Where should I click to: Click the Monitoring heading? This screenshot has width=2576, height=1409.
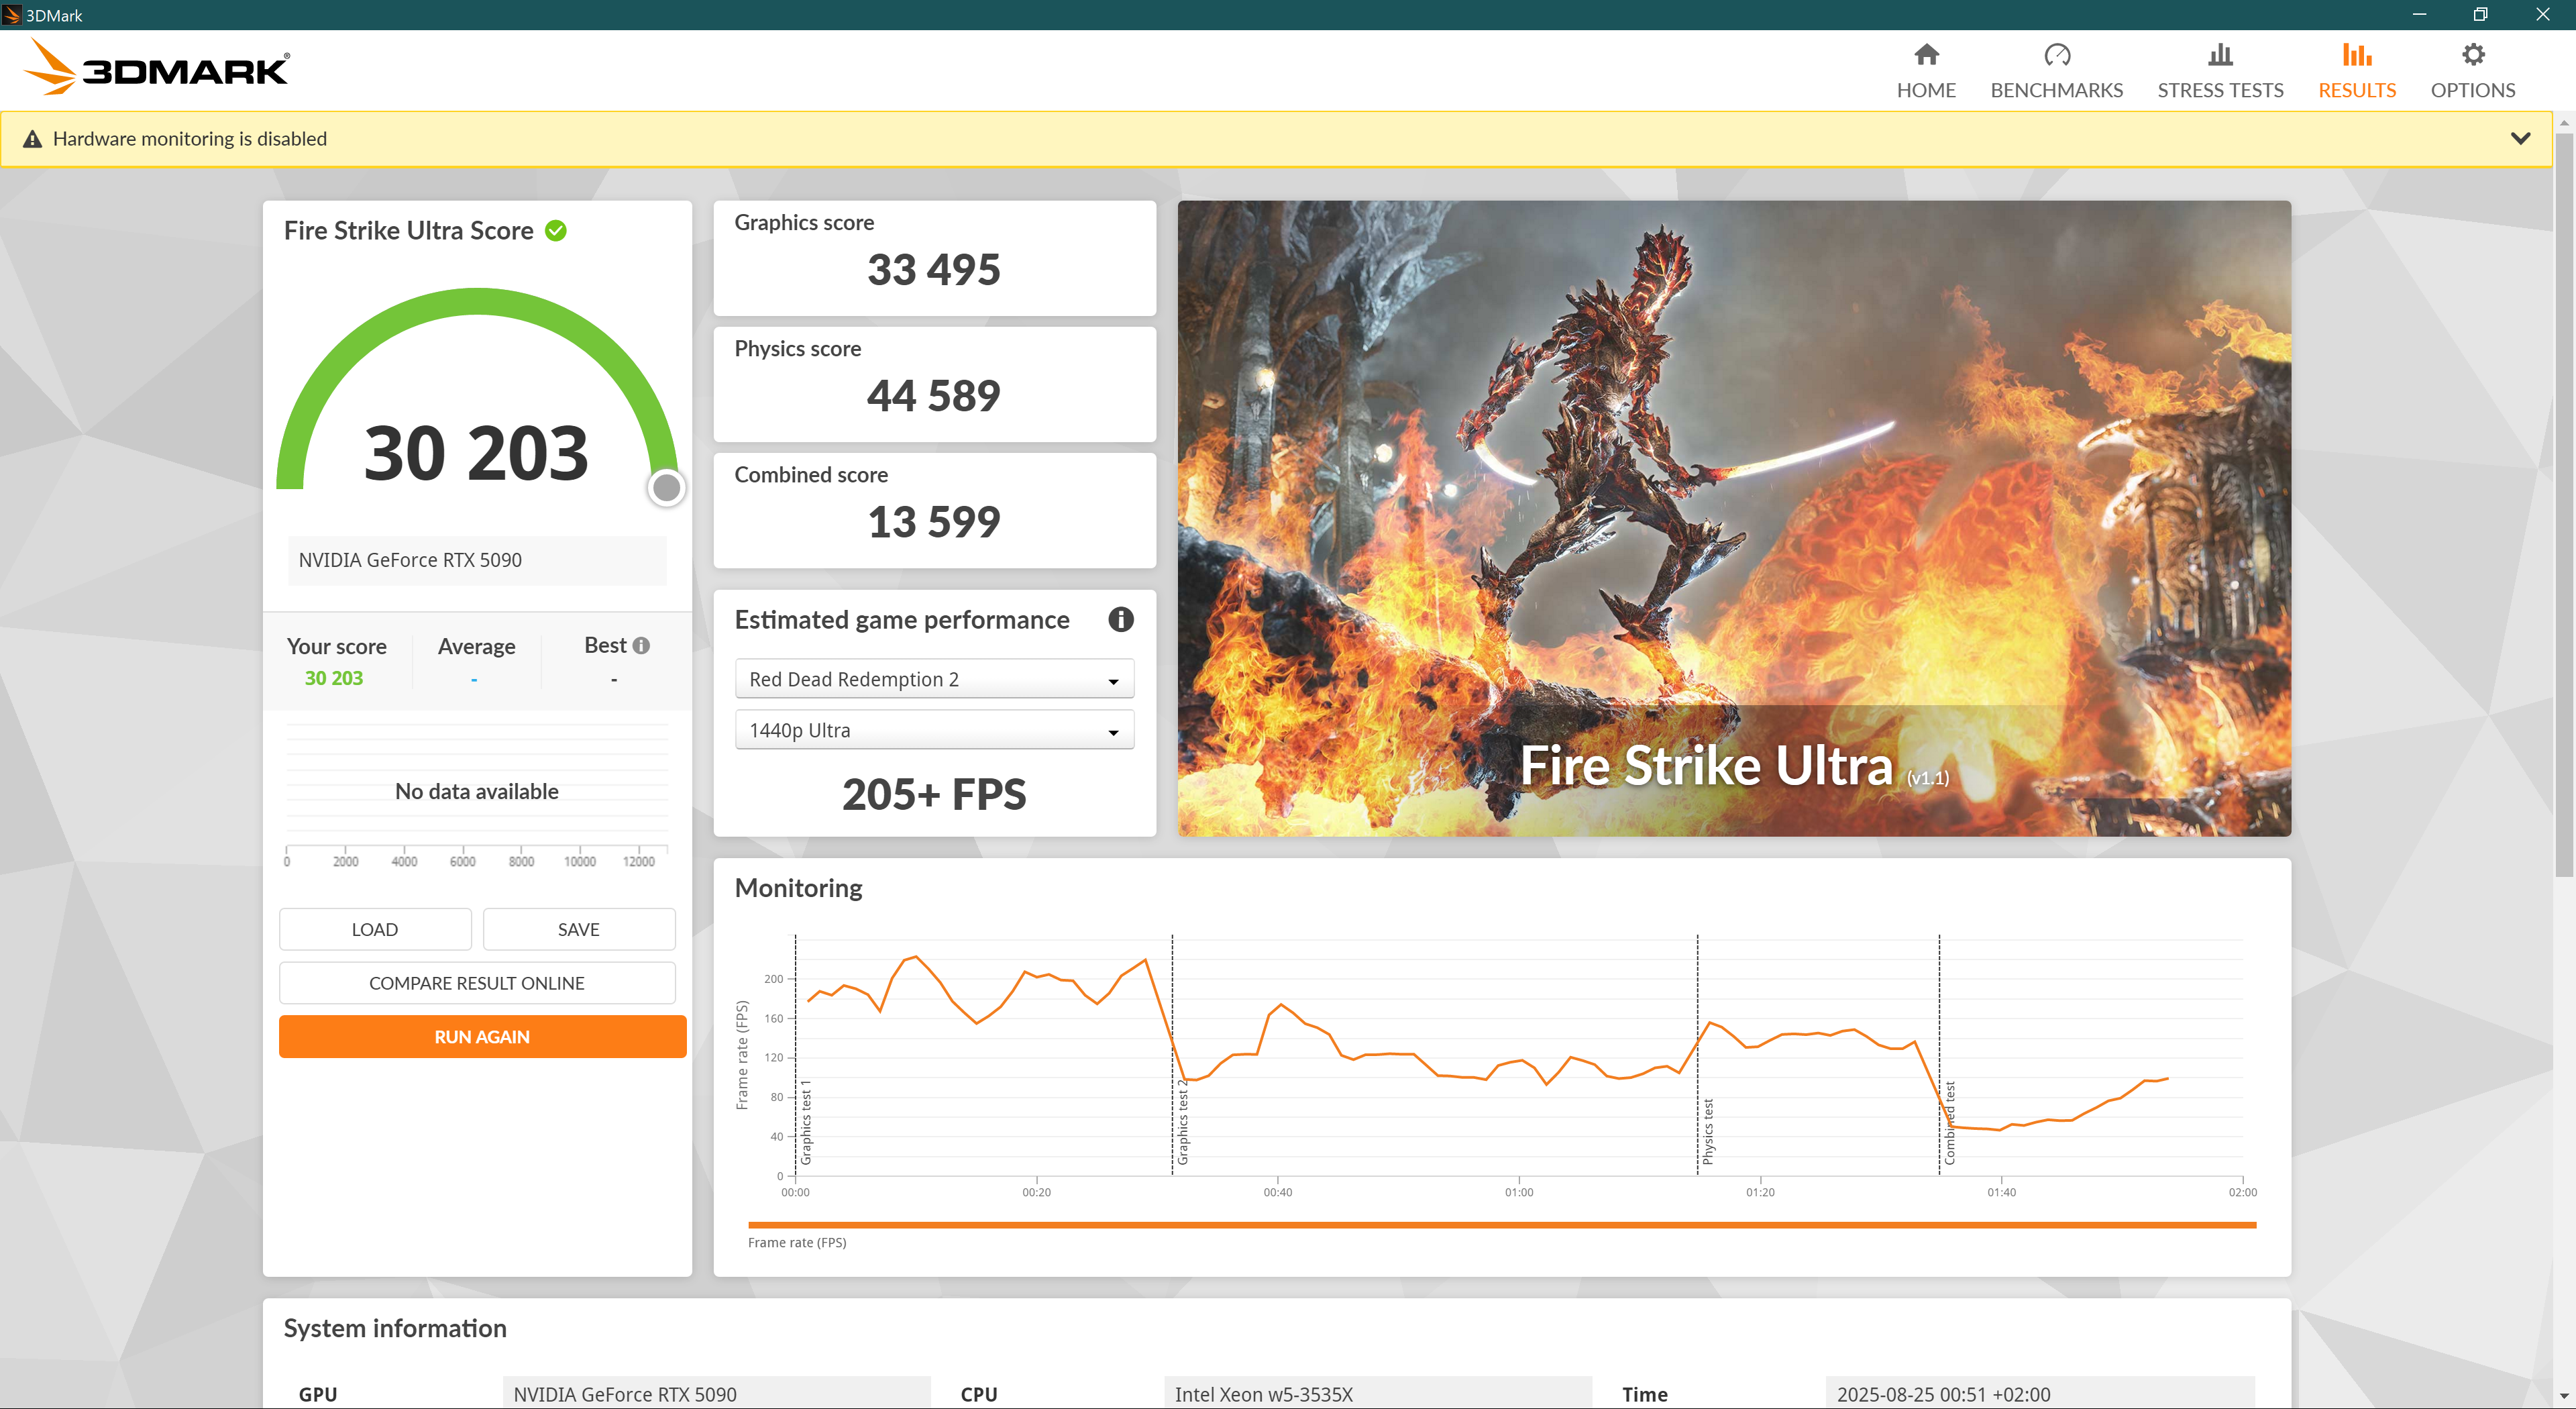(798, 888)
